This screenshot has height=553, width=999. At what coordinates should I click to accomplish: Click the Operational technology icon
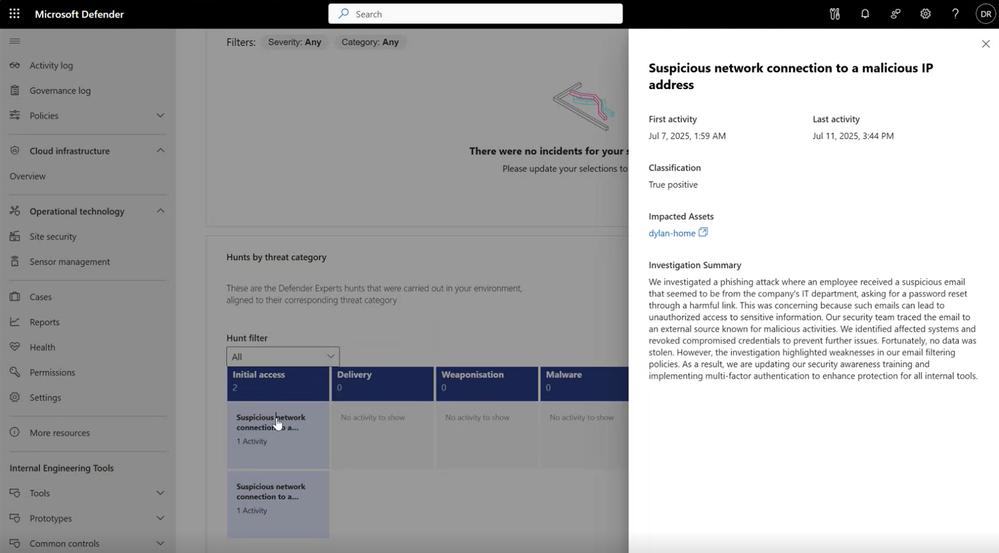[15, 211]
